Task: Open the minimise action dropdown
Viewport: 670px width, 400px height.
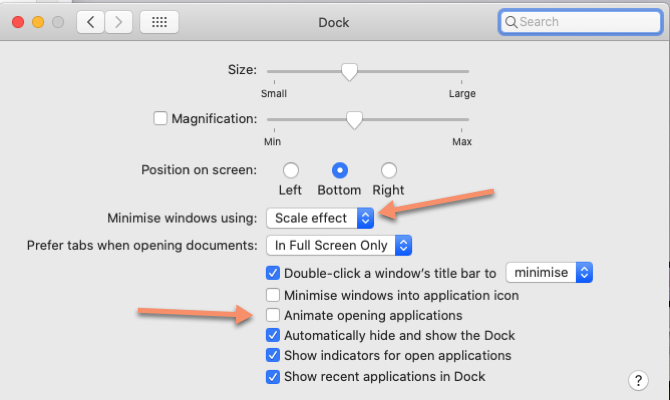Action: point(550,272)
